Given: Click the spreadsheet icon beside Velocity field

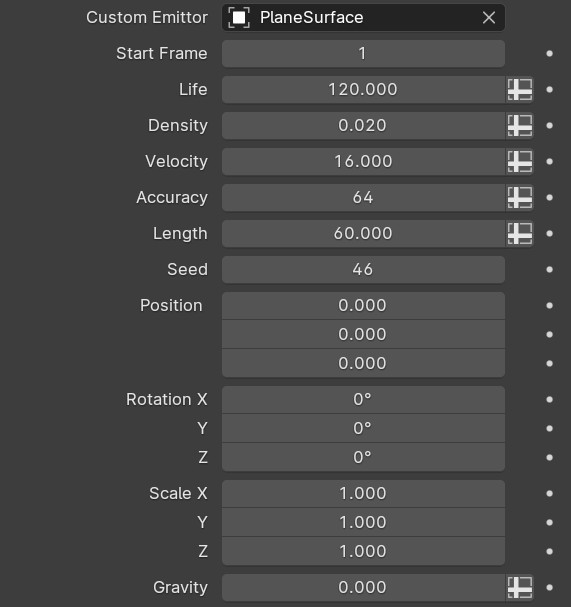Looking at the screenshot, I should 520,161.
